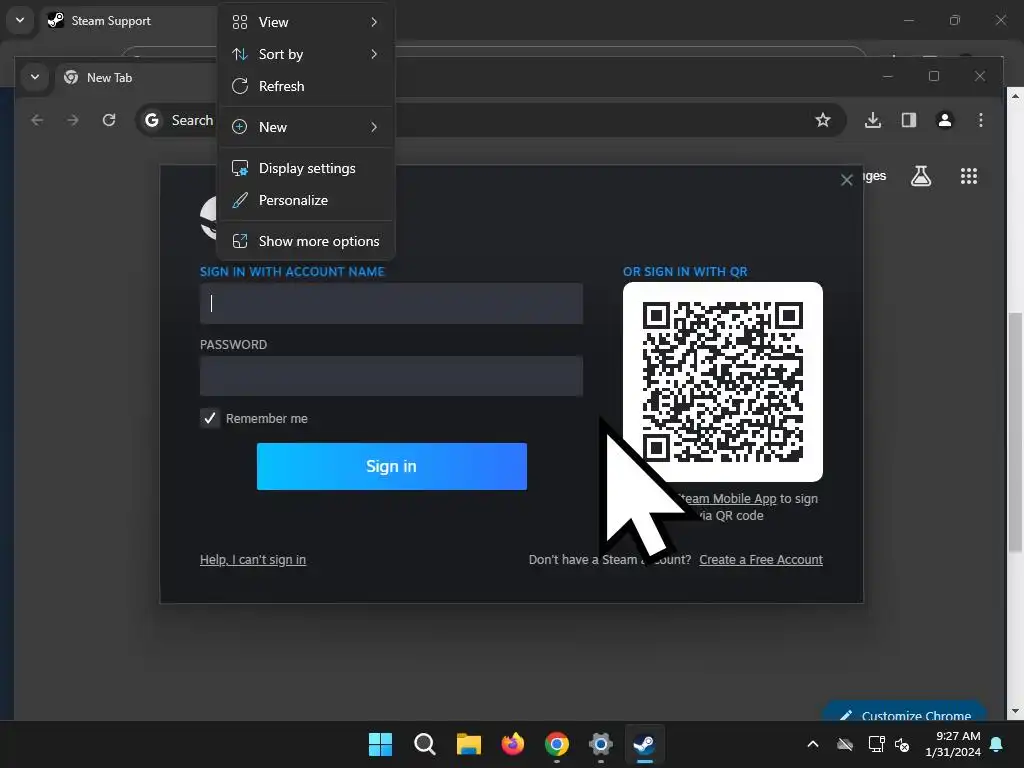
Task: Select Personalize in the context menu
Action: (x=306, y=200)
